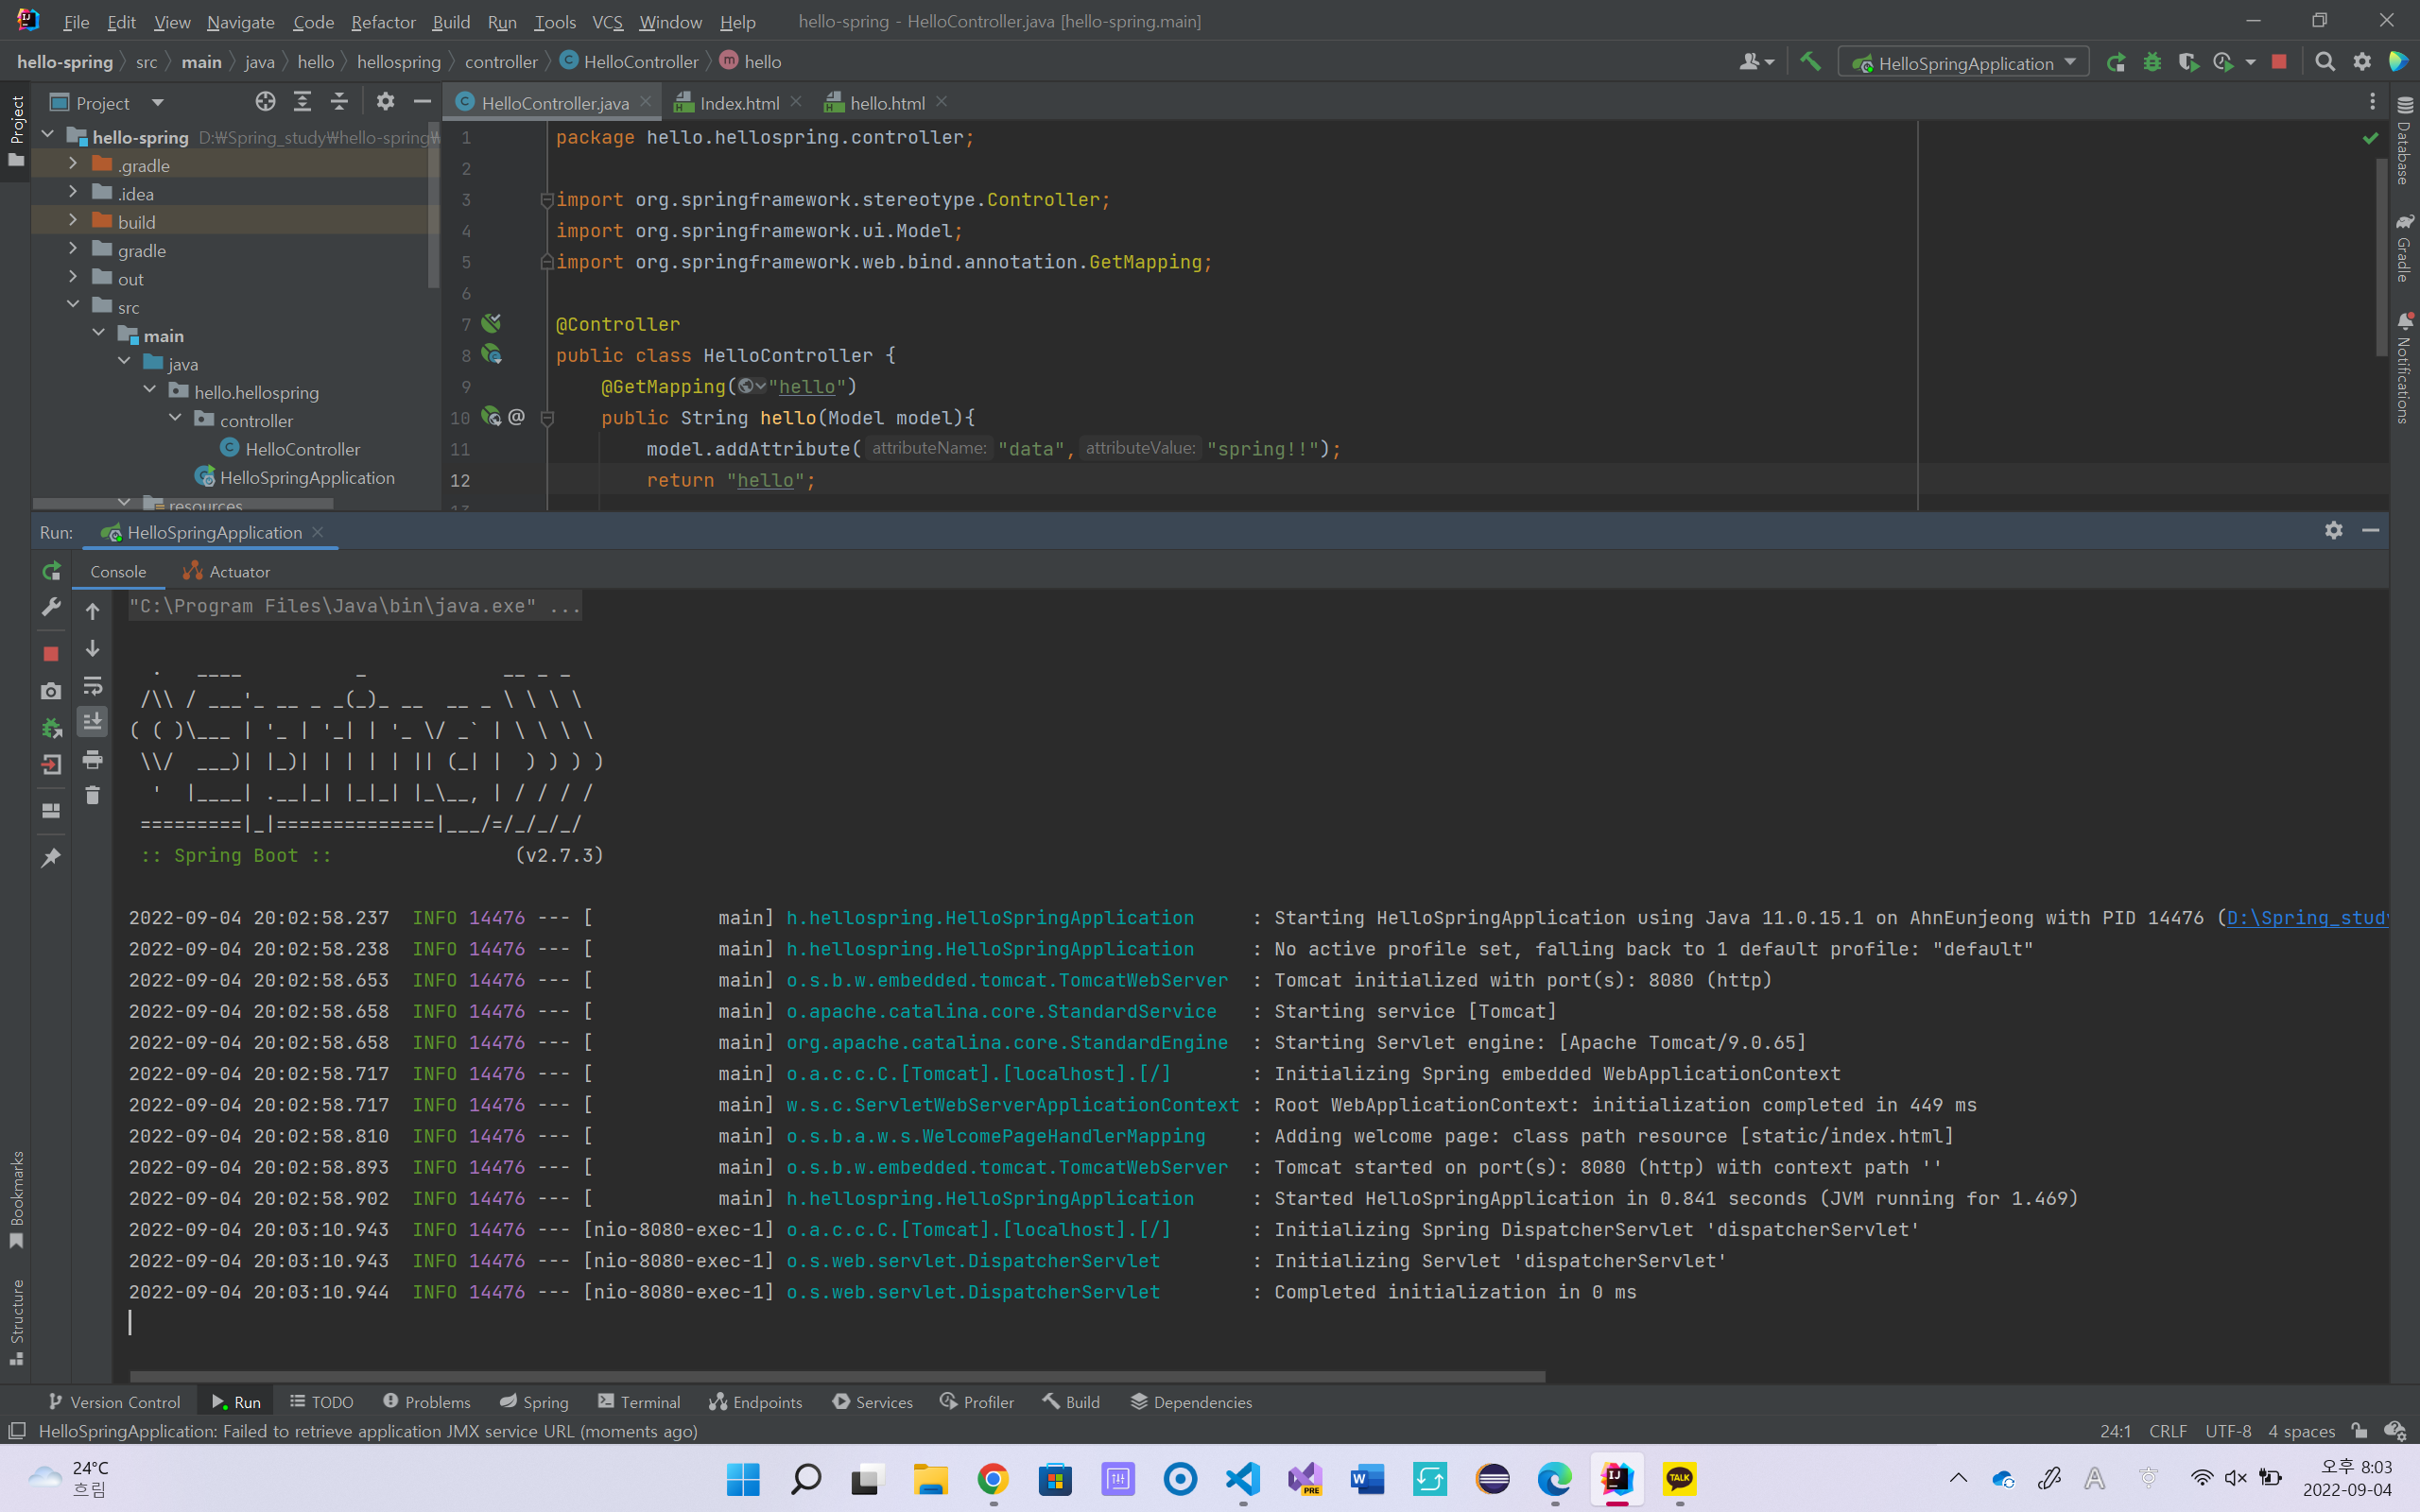This screenshot has width=2420, height=1512.
Task: Click the console horizontal scrollbar
Action: (x=838, y=1377)
